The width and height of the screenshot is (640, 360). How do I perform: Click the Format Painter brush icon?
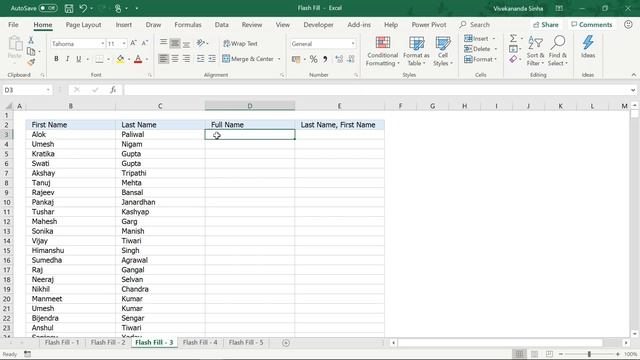point(31,62)
